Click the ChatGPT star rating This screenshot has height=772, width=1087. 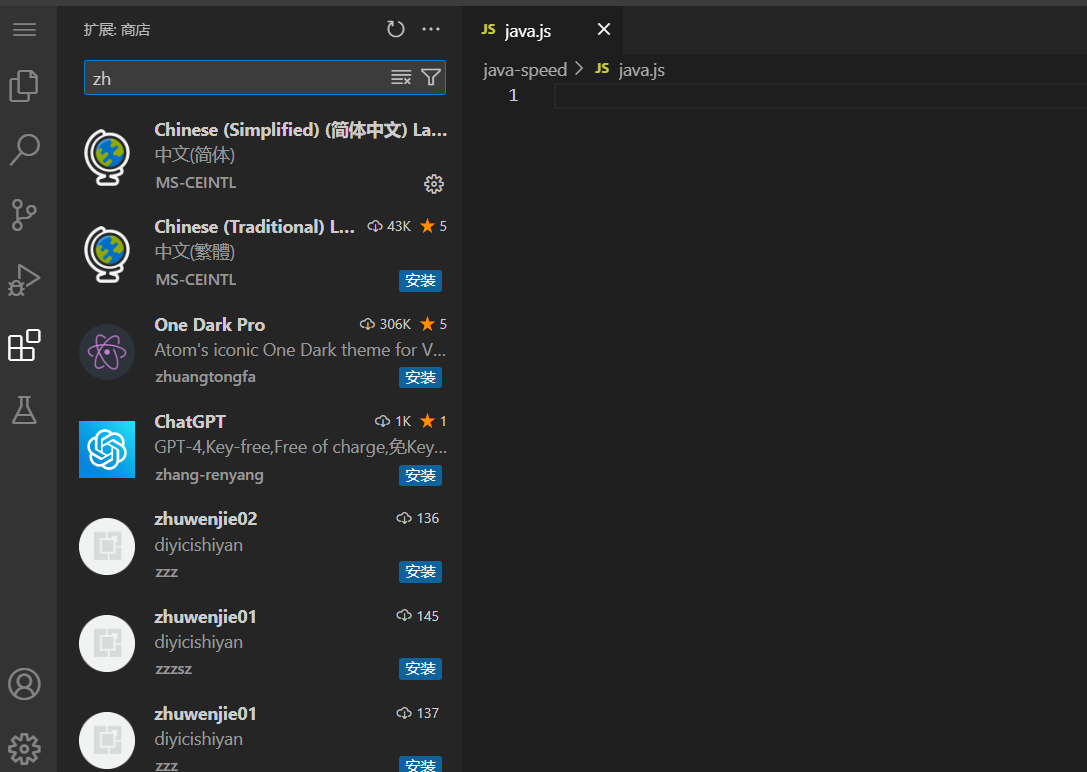pos(433,421)
